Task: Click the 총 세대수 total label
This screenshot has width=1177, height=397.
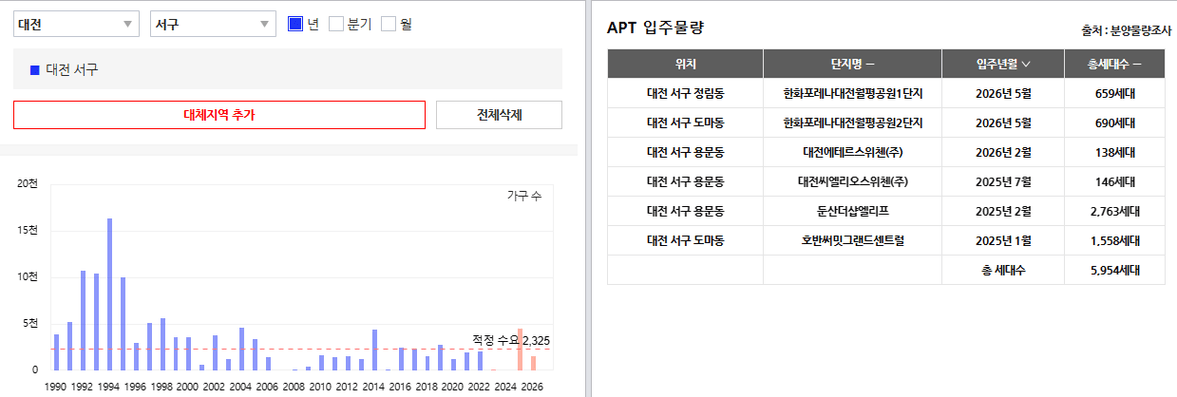Action: click(x=1002, y=270)
